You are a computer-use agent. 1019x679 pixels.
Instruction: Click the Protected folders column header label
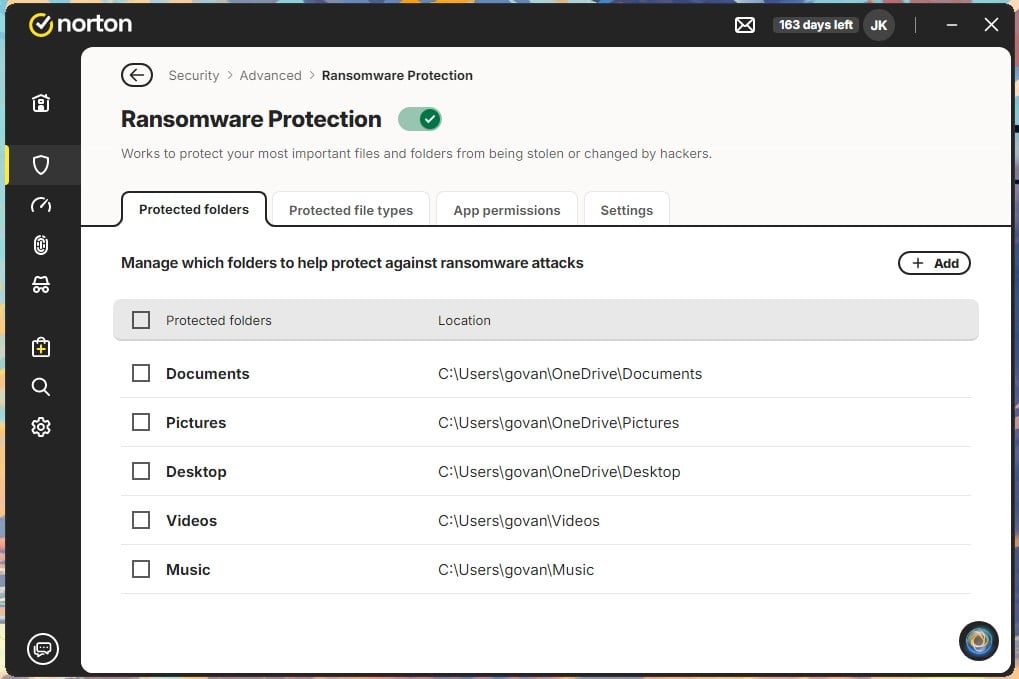tap(218, 320)
